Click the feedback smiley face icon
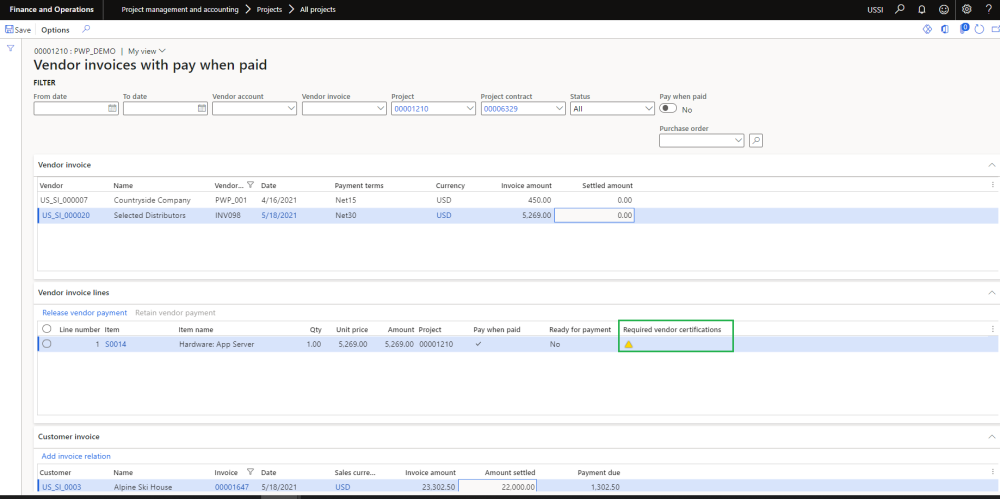The image size is (1000, 499). [x=943, y=9]
